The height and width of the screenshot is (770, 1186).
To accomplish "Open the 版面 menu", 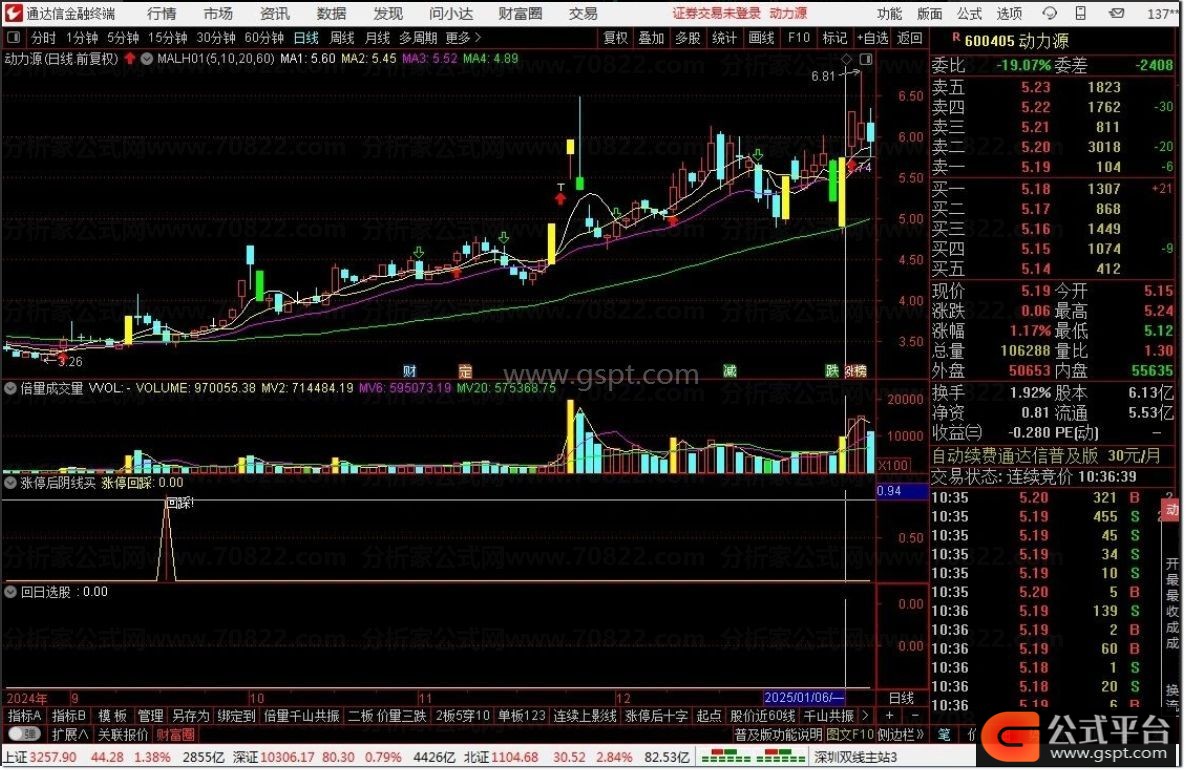I will tap(930, 14).
